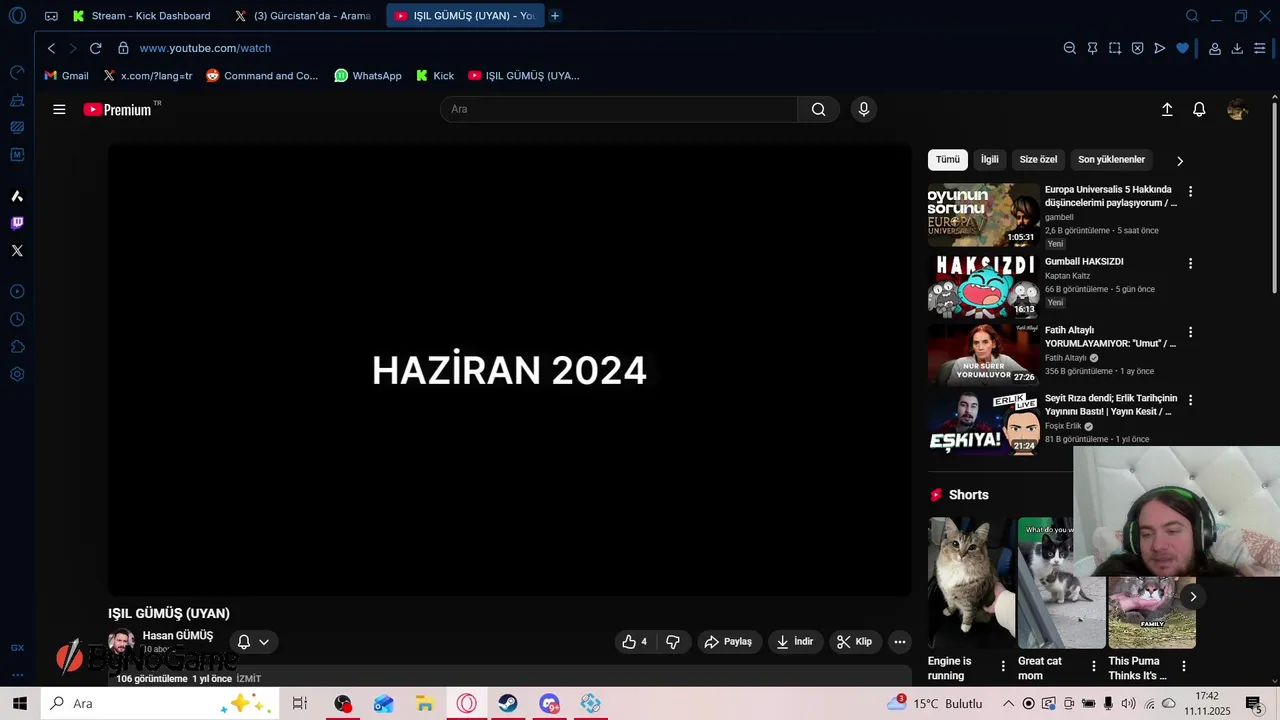Open the GX Control speedometer icon
Screen dimensions: 1280x720
pos(17,73)
